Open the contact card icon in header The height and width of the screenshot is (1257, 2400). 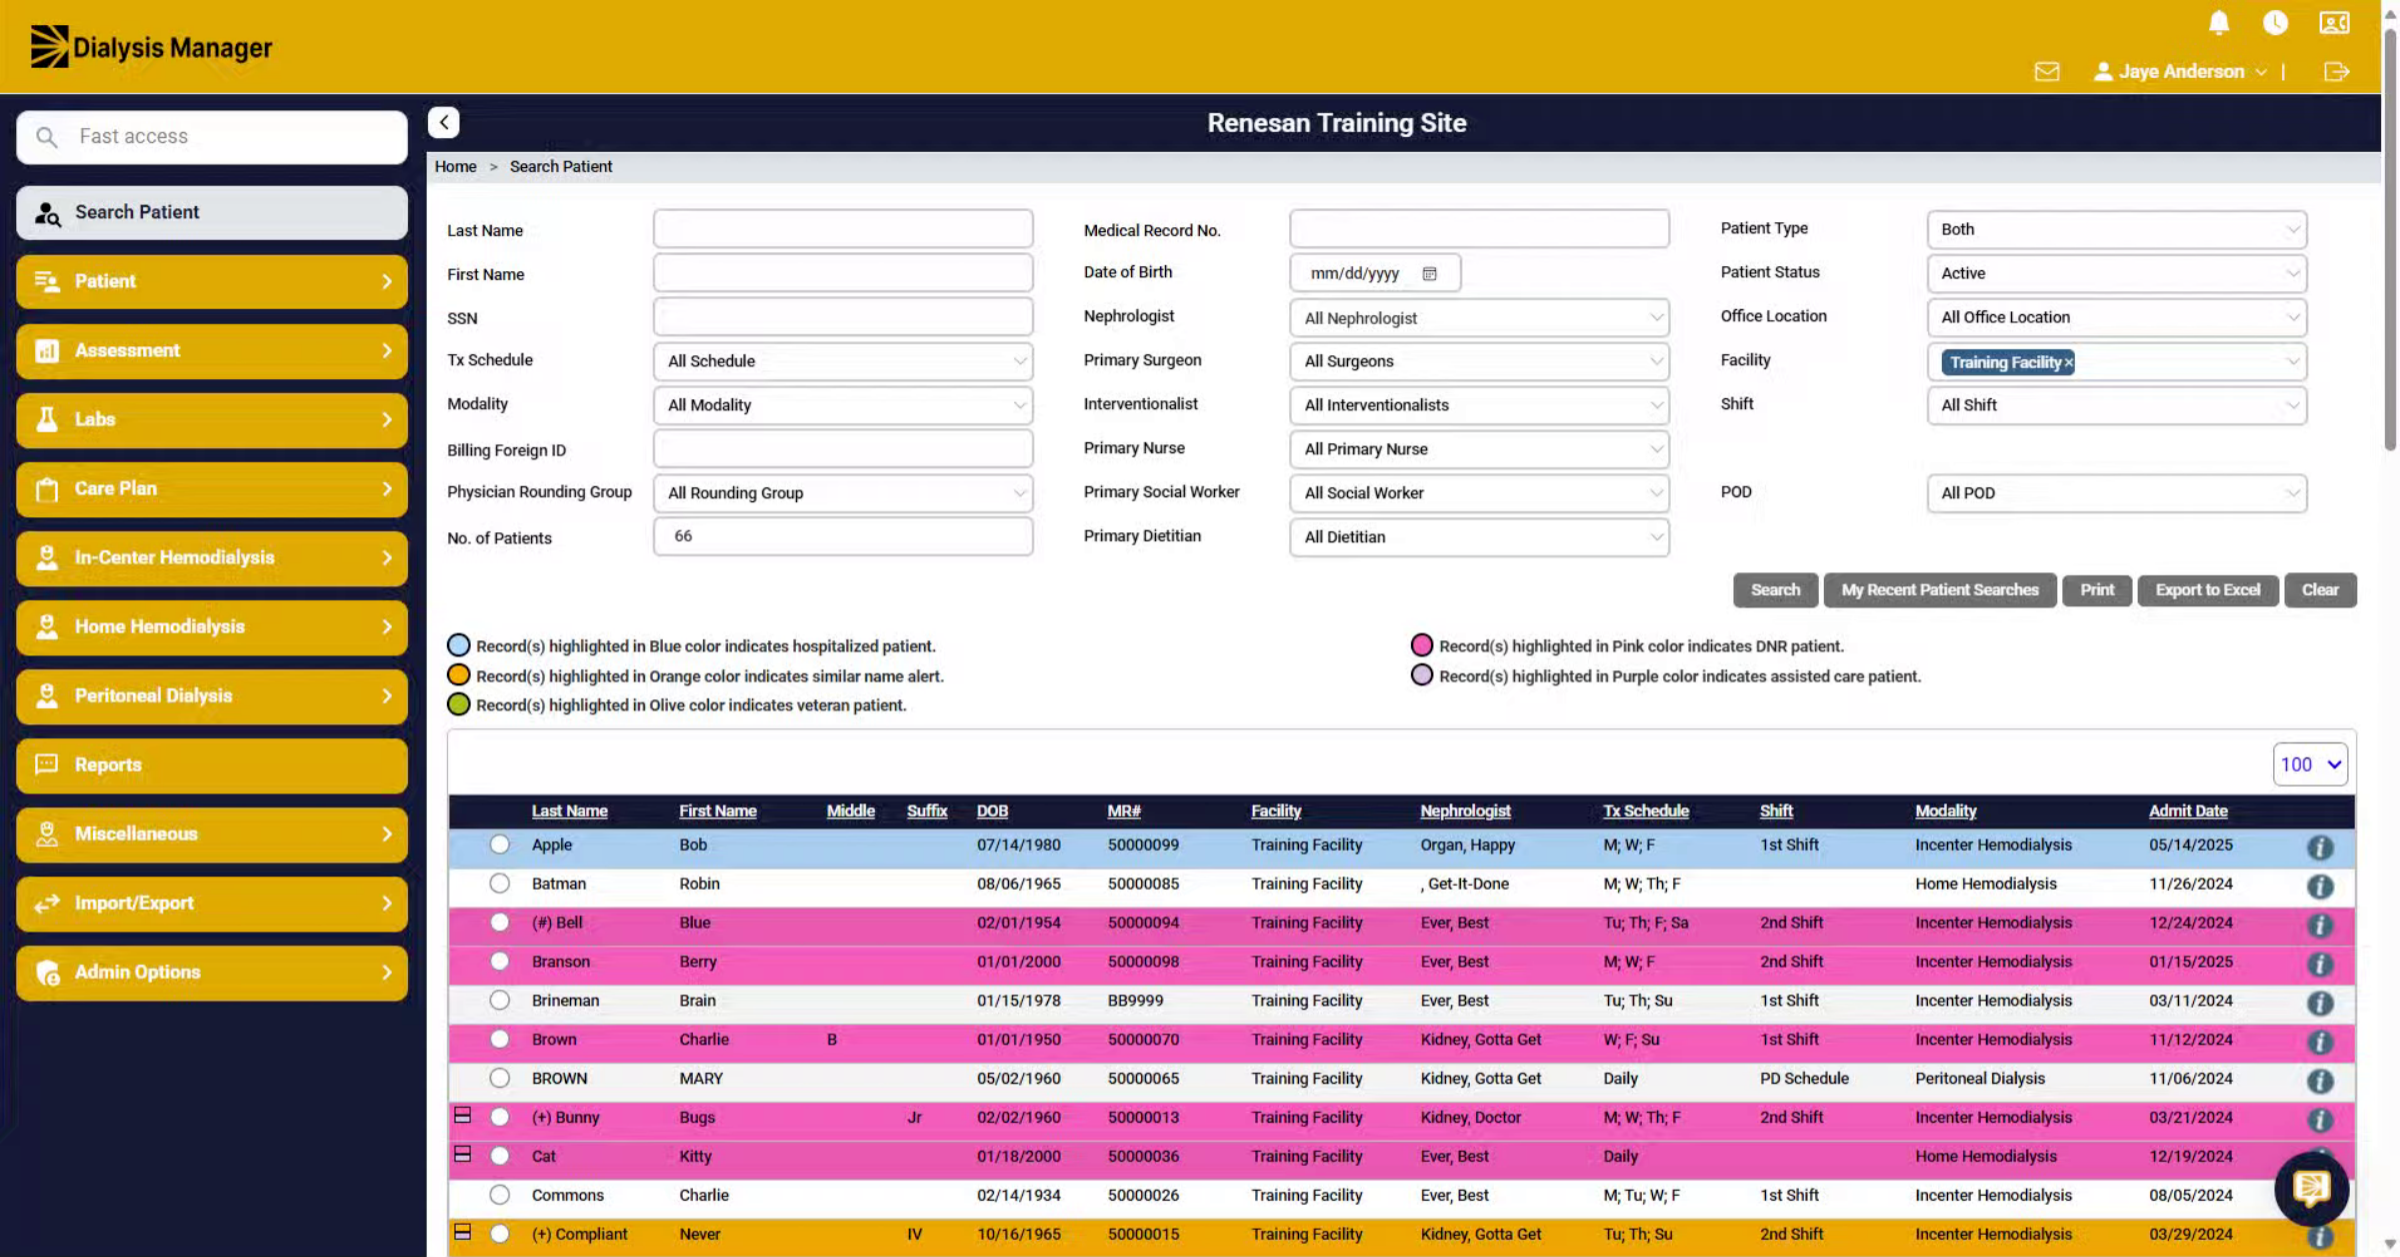(2334, 22)
